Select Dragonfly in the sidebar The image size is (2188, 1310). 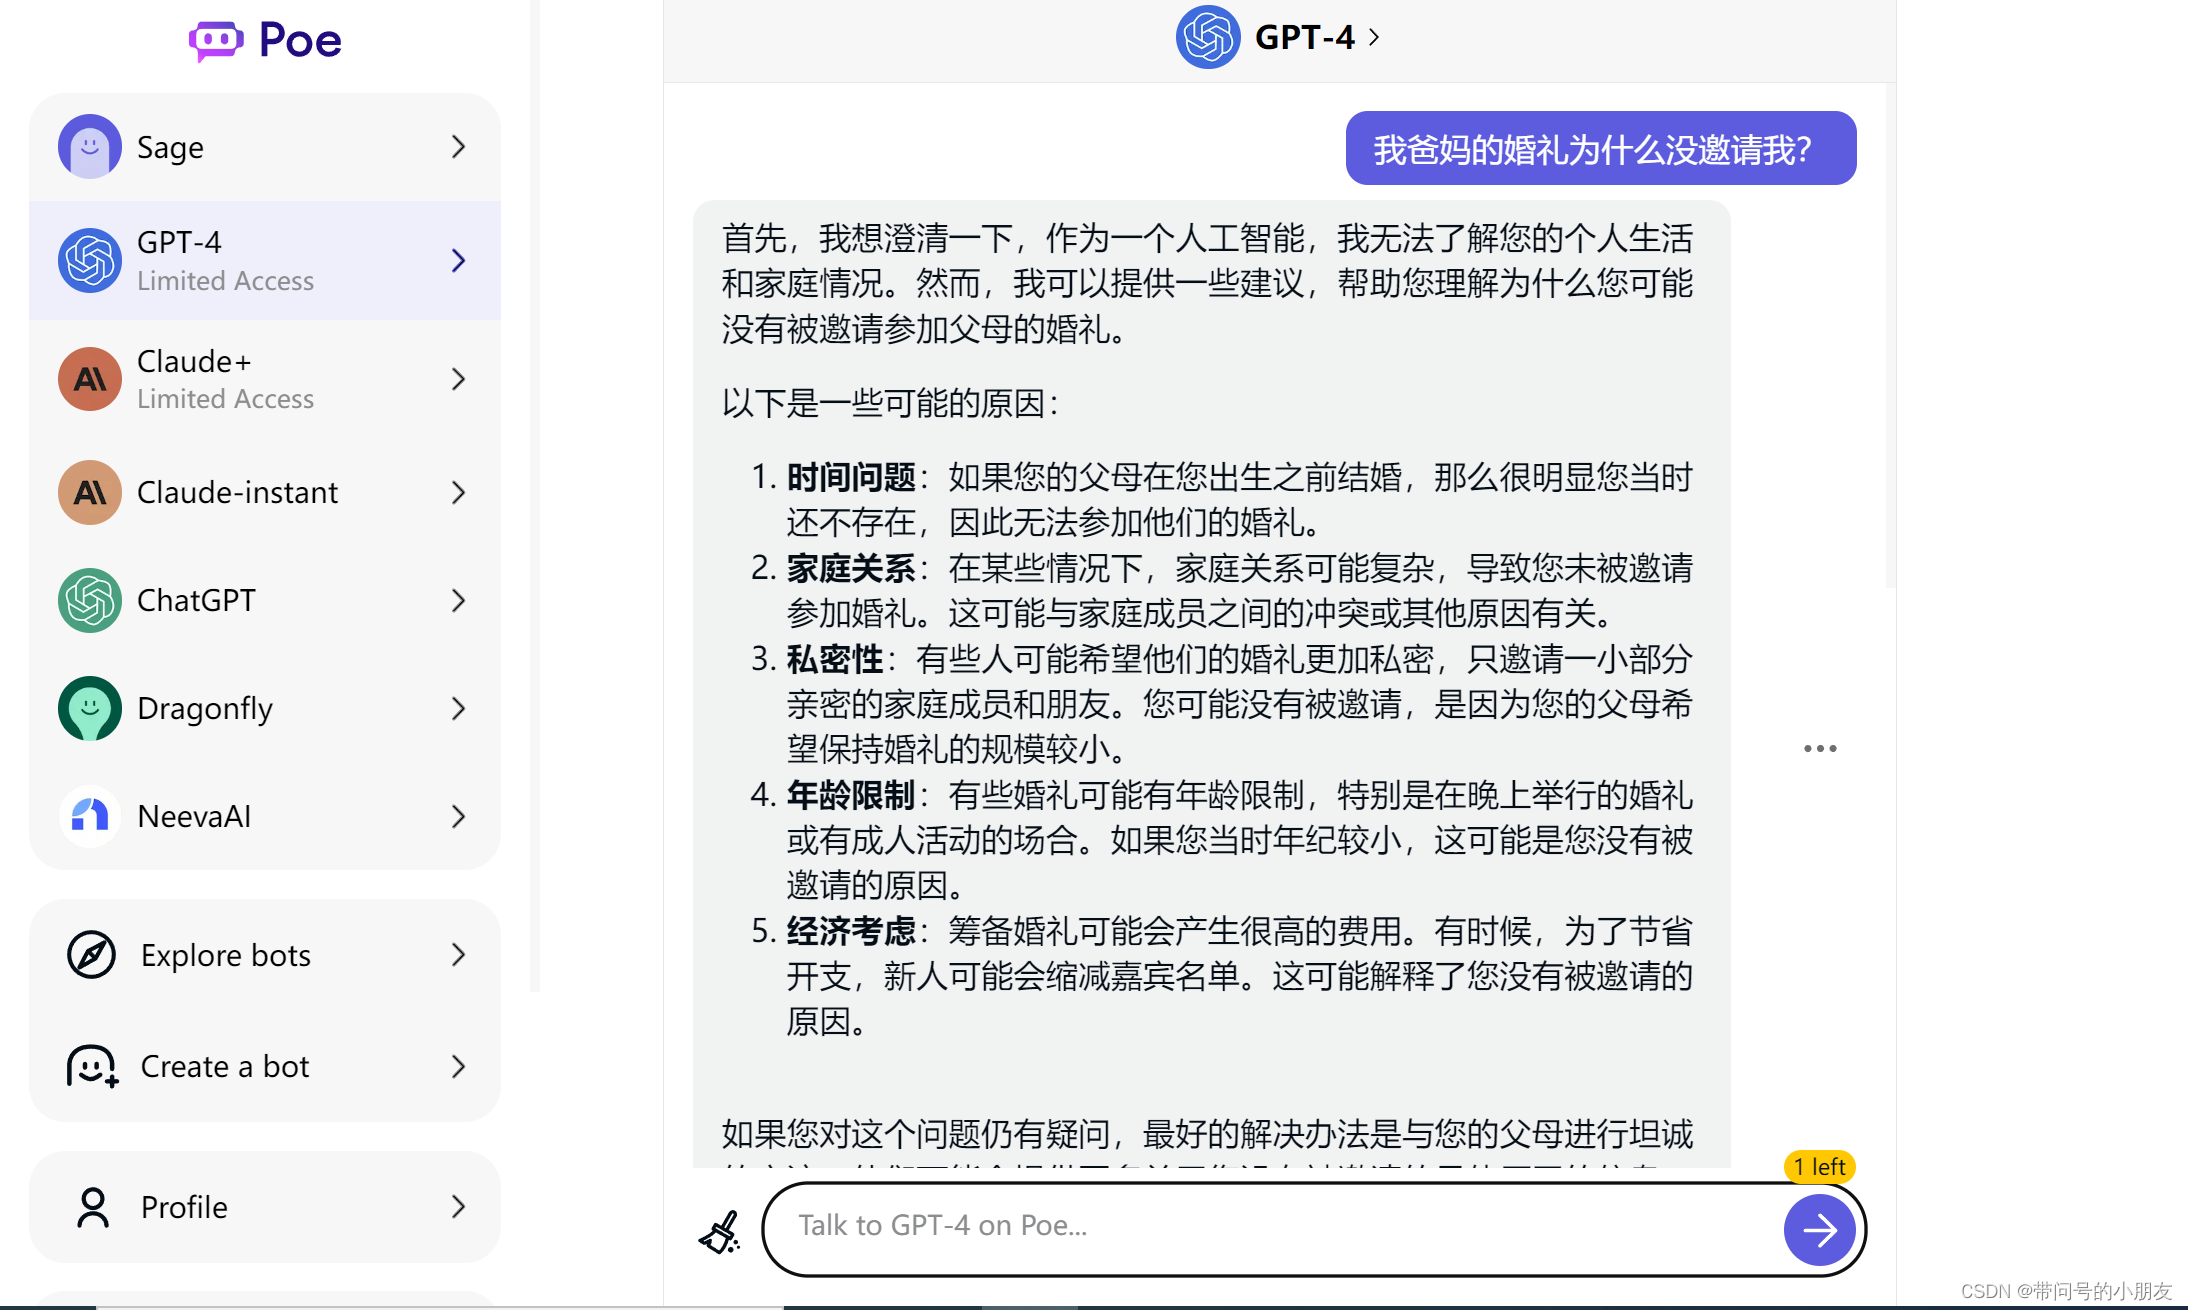coord(265,708)
